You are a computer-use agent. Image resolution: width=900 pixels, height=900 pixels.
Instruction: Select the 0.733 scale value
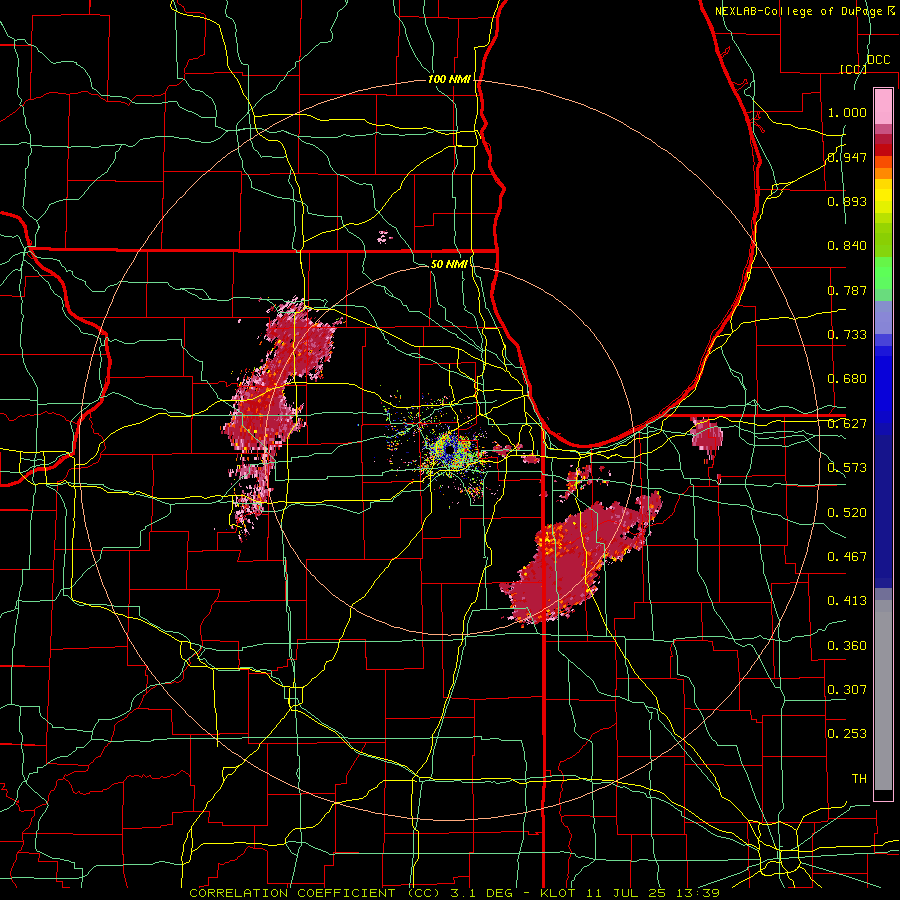(847, 334)
